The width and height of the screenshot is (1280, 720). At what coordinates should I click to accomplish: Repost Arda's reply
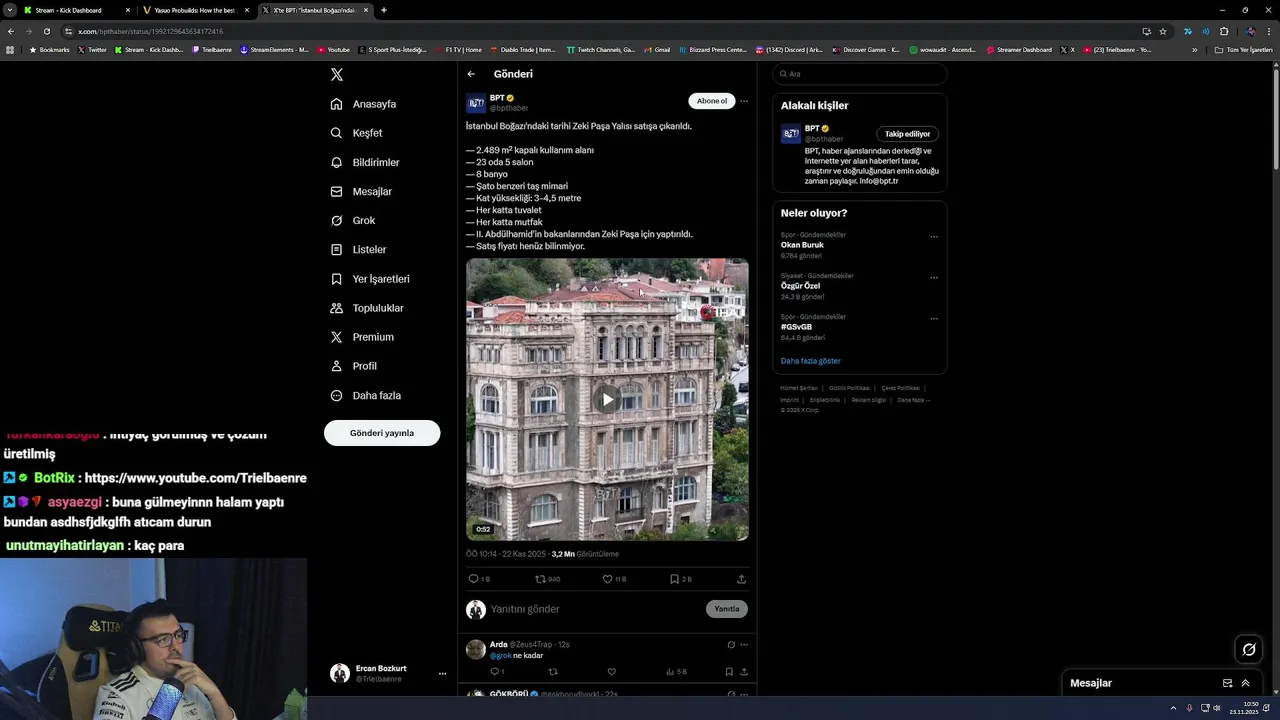553,672
